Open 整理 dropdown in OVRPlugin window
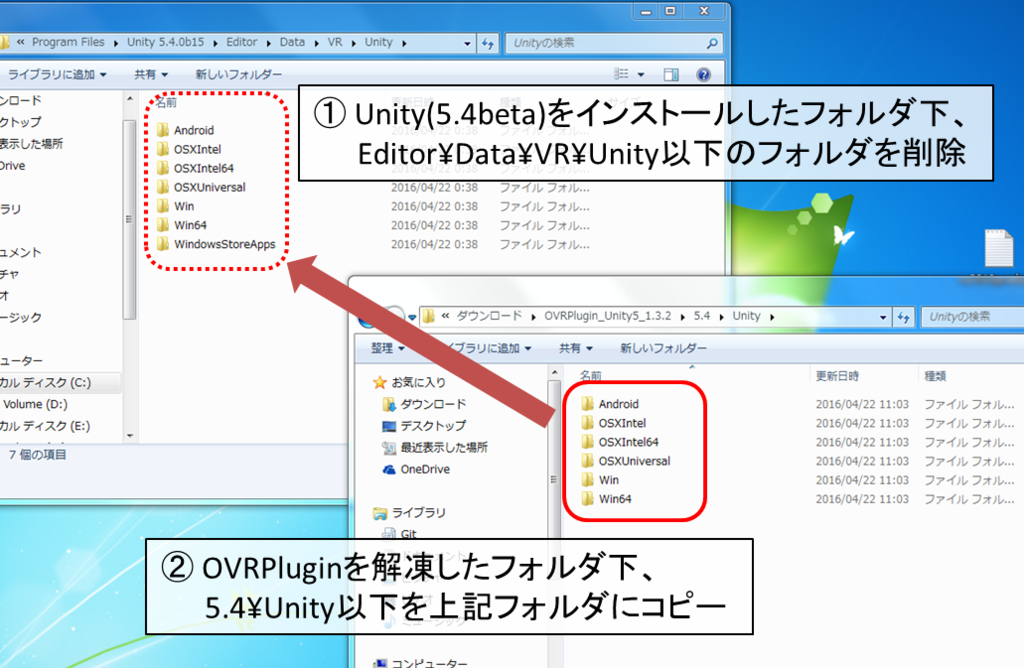Viewport: 1024px width, 668px height. 388,348
